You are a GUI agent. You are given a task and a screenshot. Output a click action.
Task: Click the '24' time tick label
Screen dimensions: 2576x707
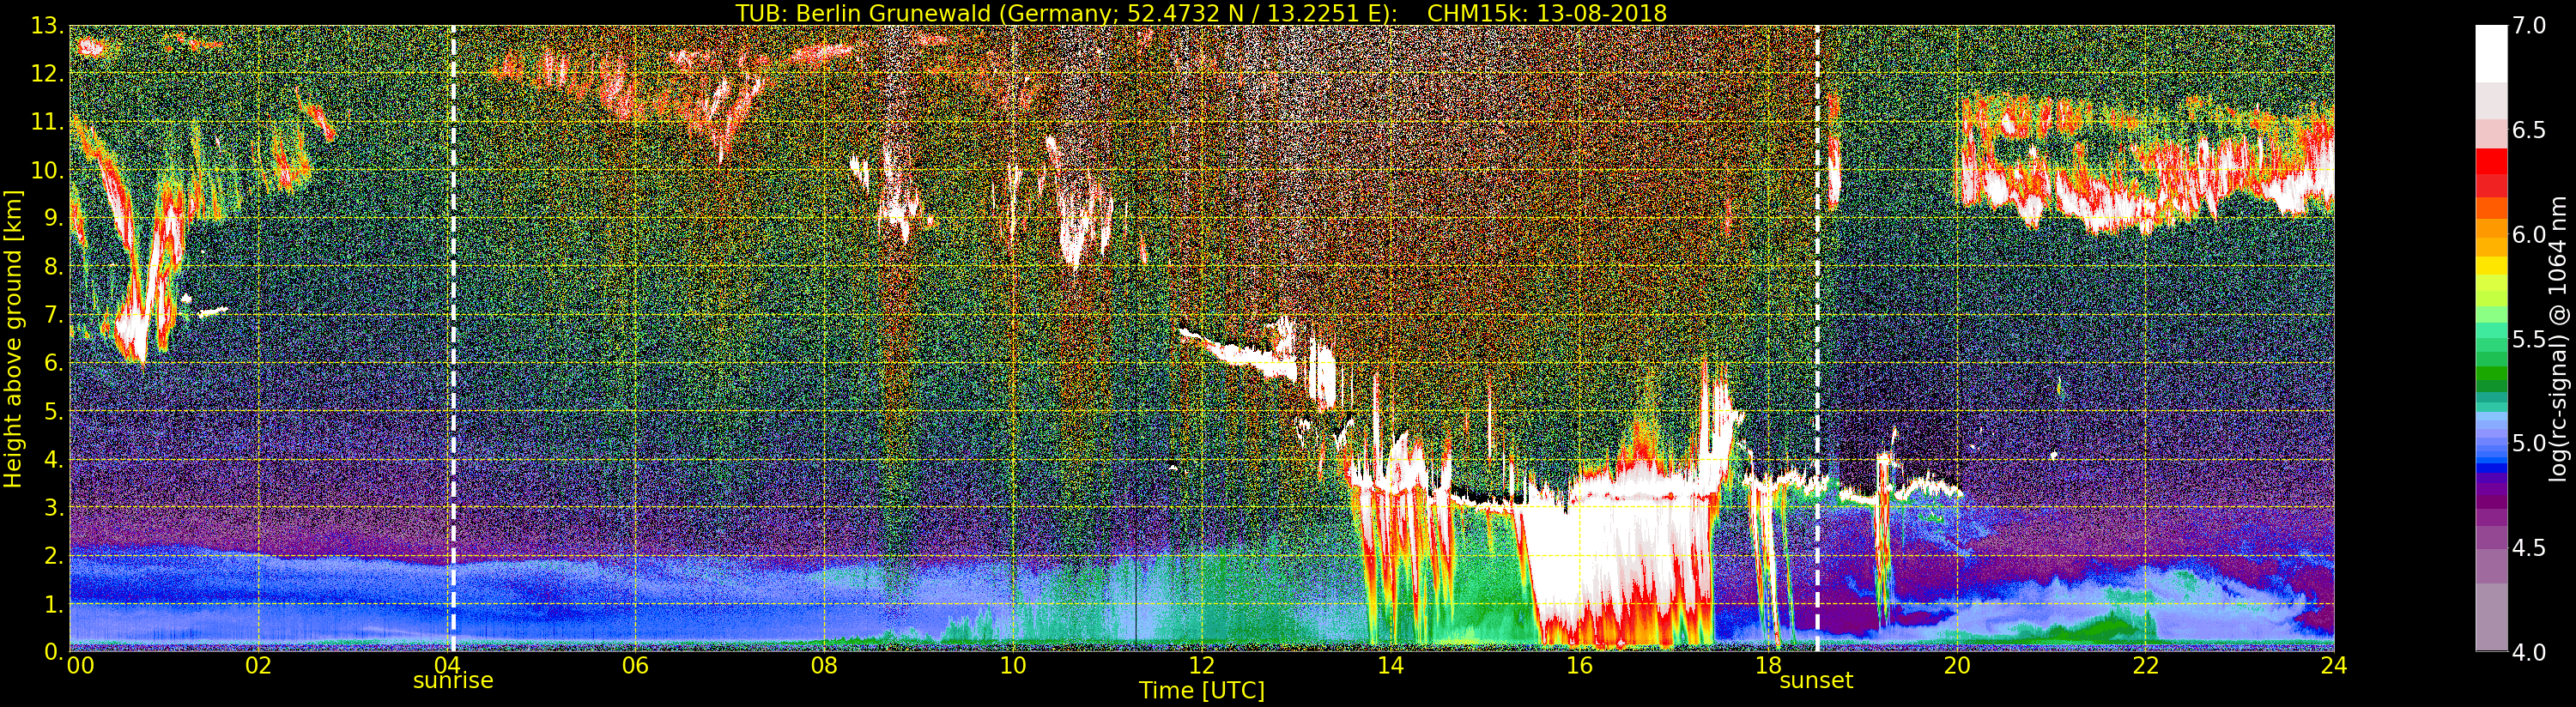[x=2334, y=665]
